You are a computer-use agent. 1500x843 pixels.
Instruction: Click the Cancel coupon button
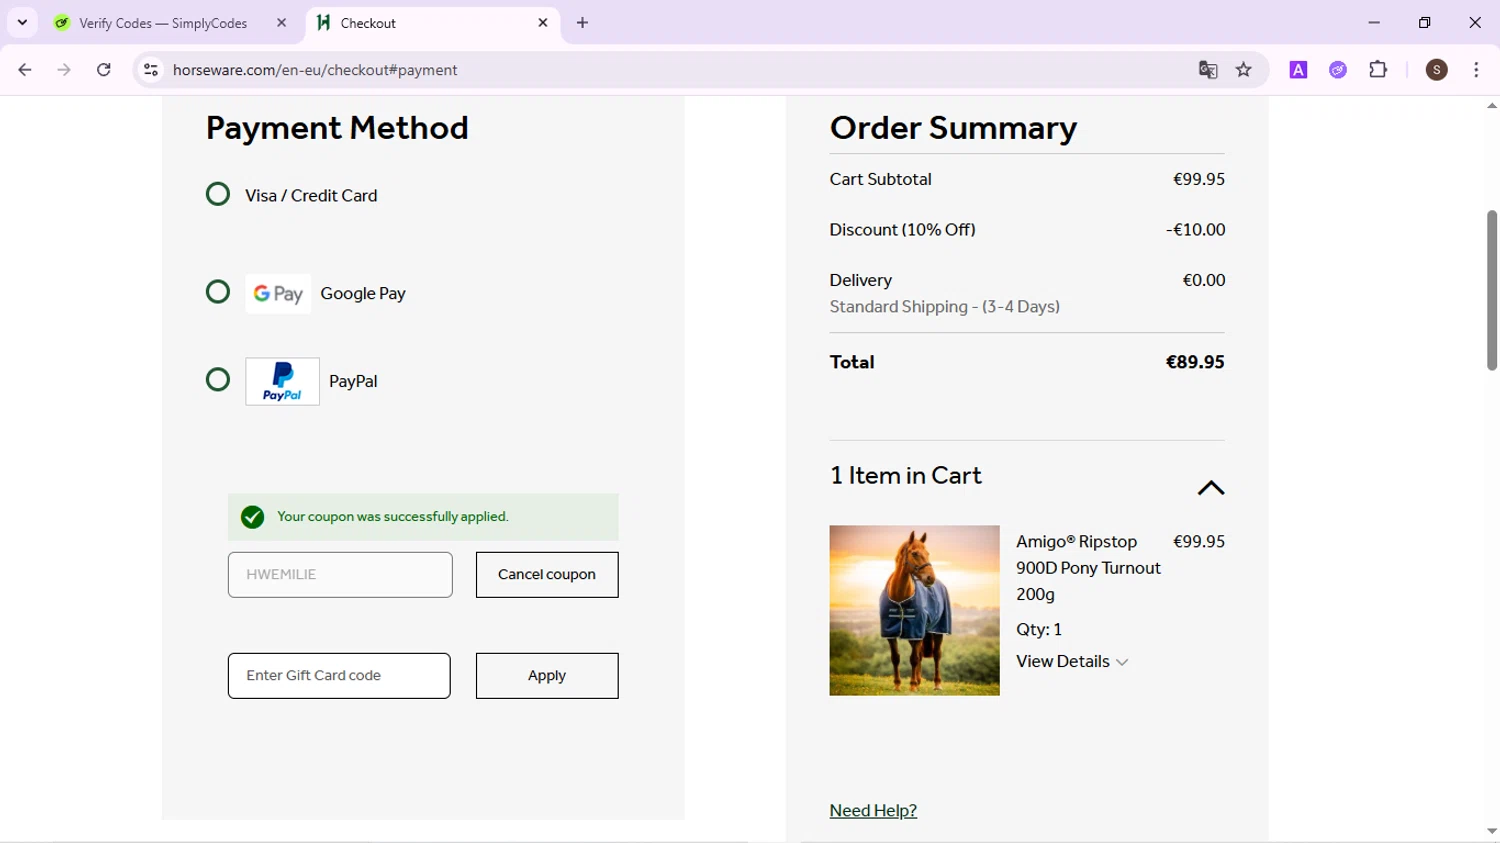click(x=547, y=575)
